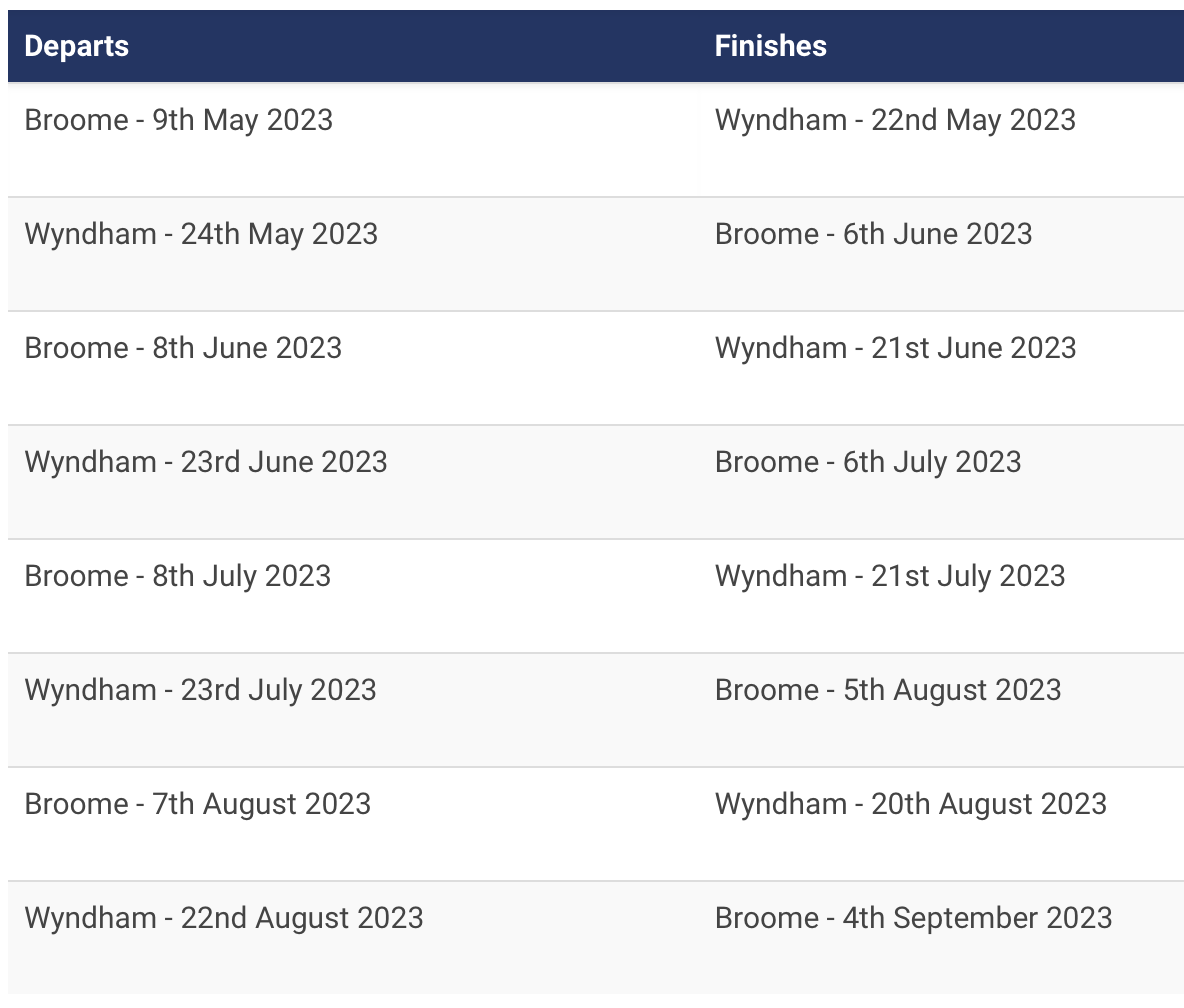Select Broome - 7th August 2023 departure
This screenshot has height=1008, width=1184.
tap(197, 804)
